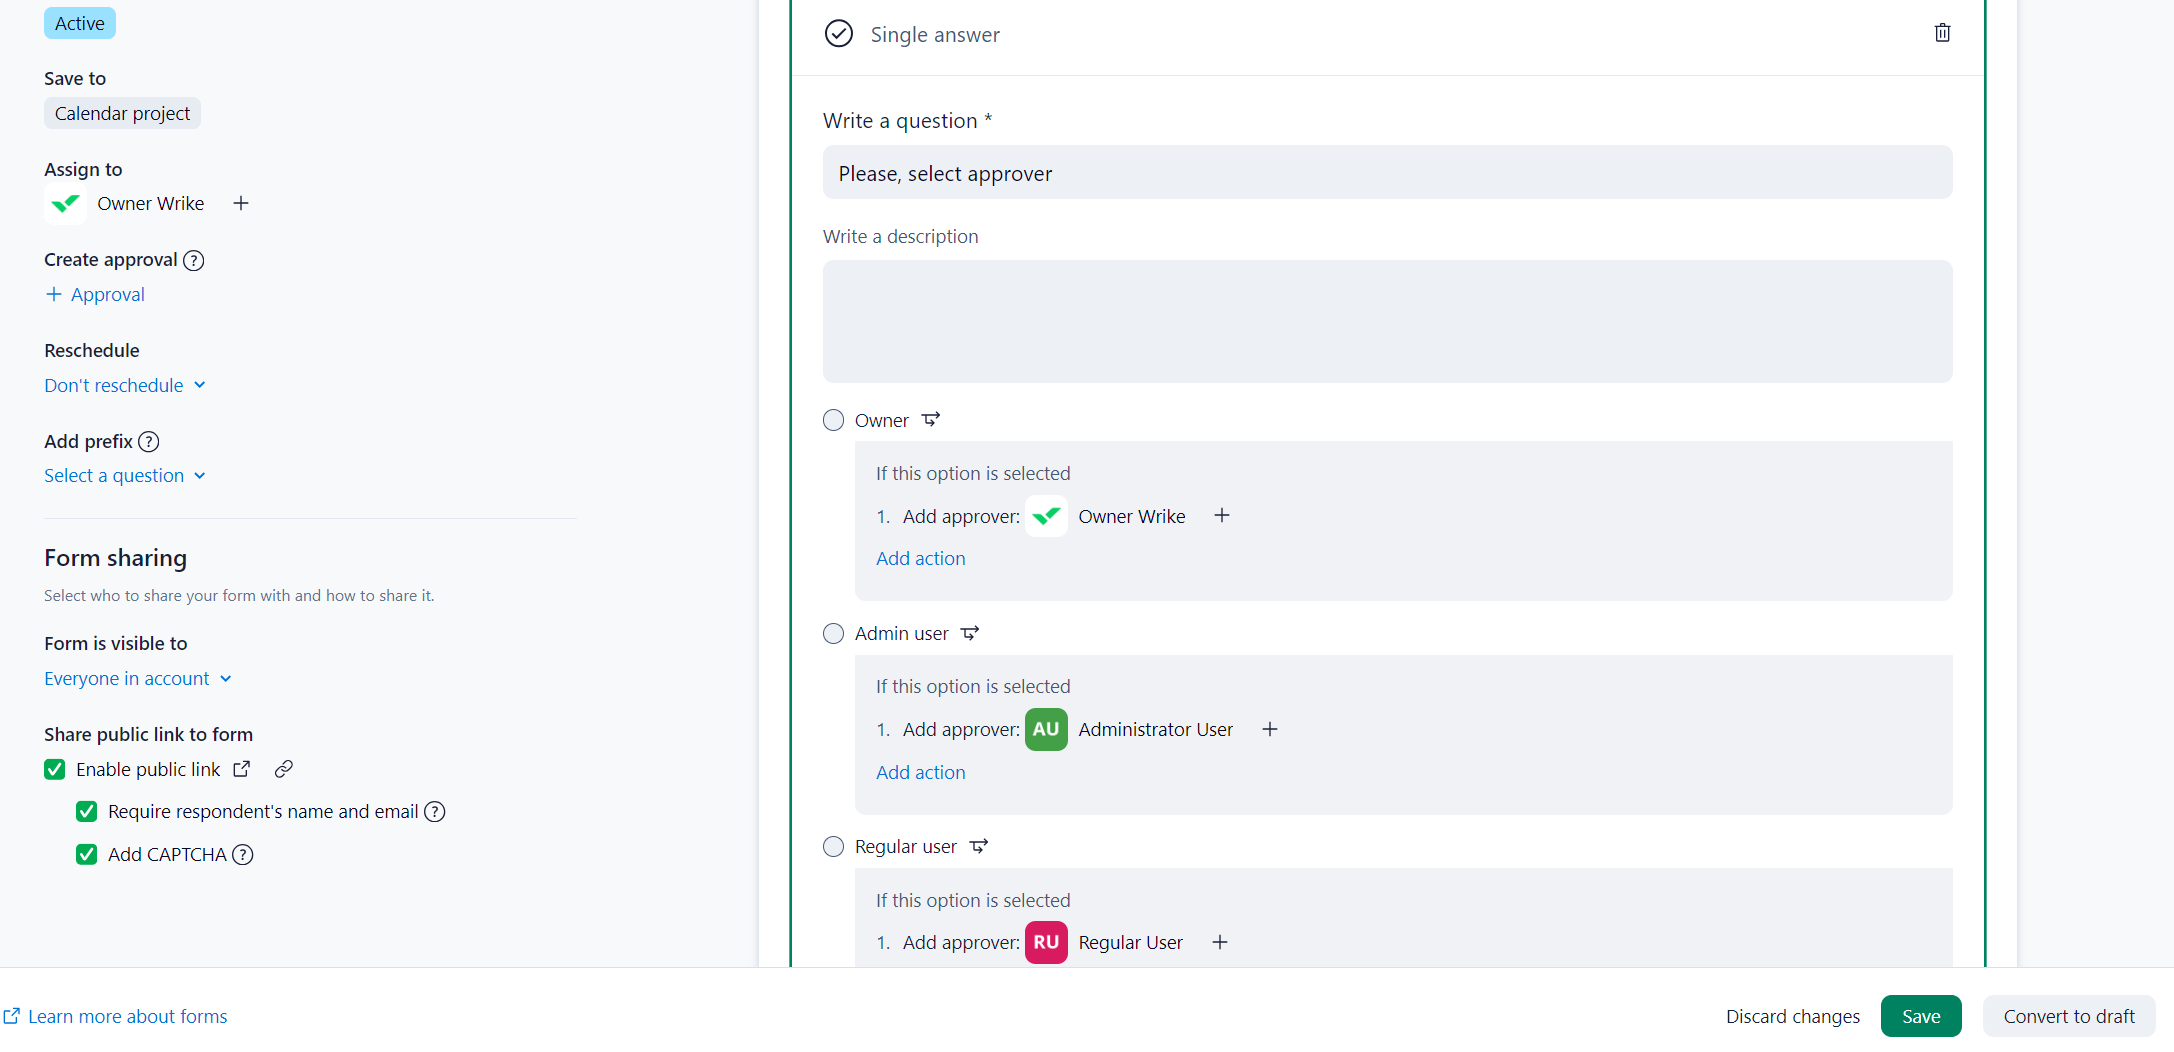Click the branching icon beside Admin user

(x=970, y=633)
